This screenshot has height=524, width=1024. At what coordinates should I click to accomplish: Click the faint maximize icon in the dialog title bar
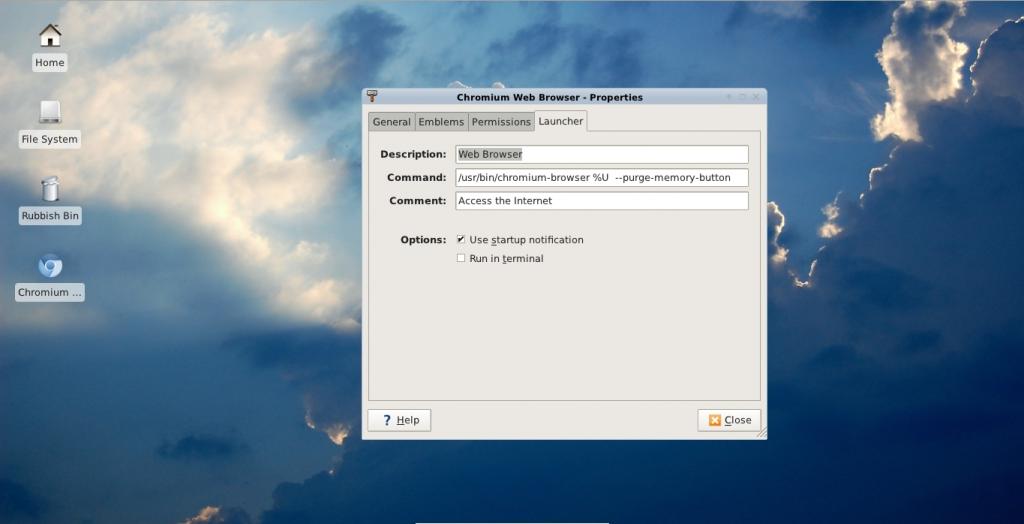coord(743,97)
